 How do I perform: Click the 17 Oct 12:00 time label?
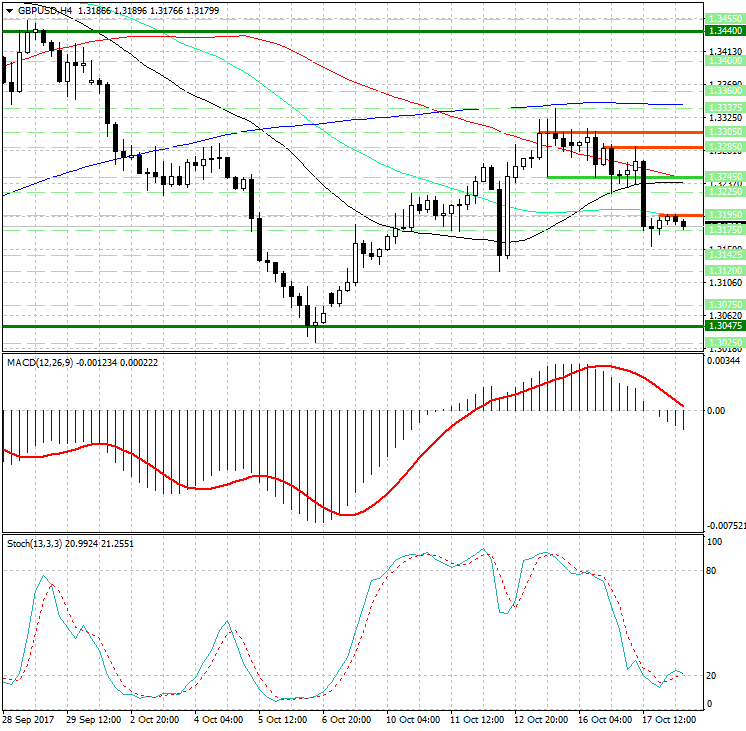click(669, 720)
